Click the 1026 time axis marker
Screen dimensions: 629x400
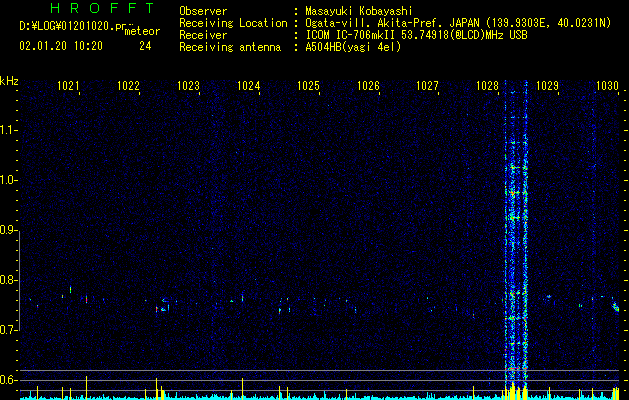click(368, 85)
